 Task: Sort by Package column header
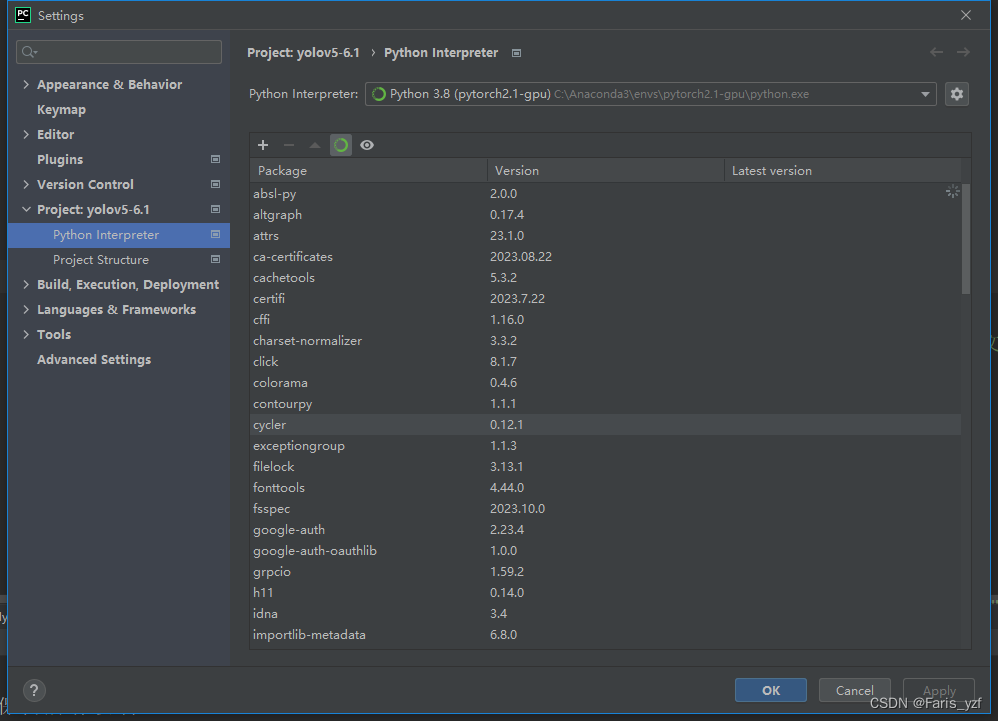[x=369, y=171]
